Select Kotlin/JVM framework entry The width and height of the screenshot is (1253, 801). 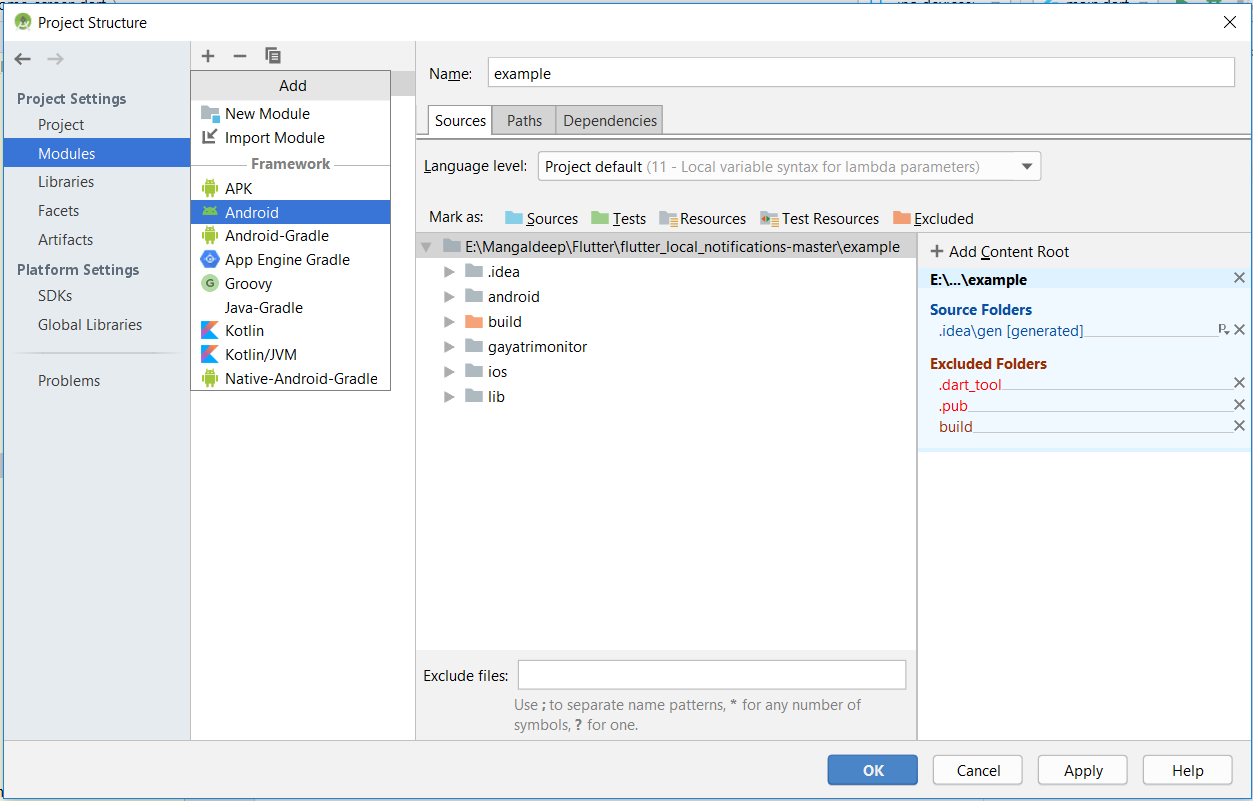coord(290,355)
